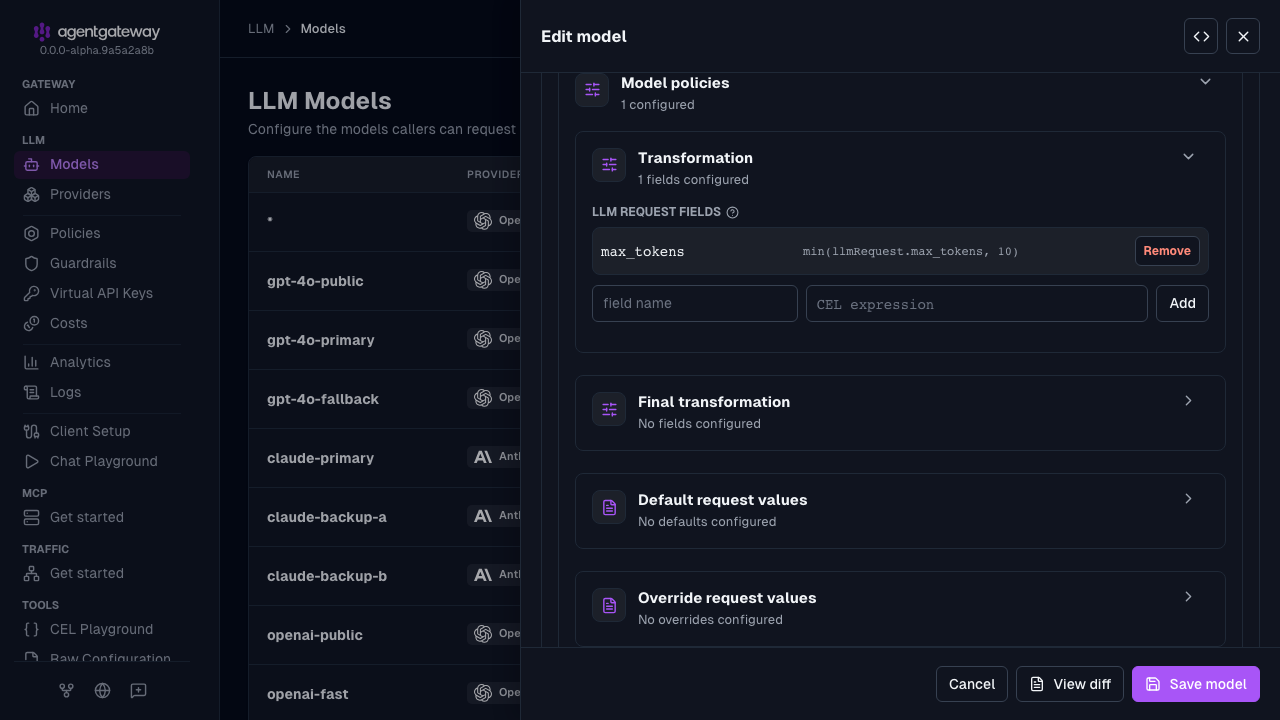Screen dimensions: 1280x720
Task: Click the Policies hexagon icon
Action: point(32,233)
